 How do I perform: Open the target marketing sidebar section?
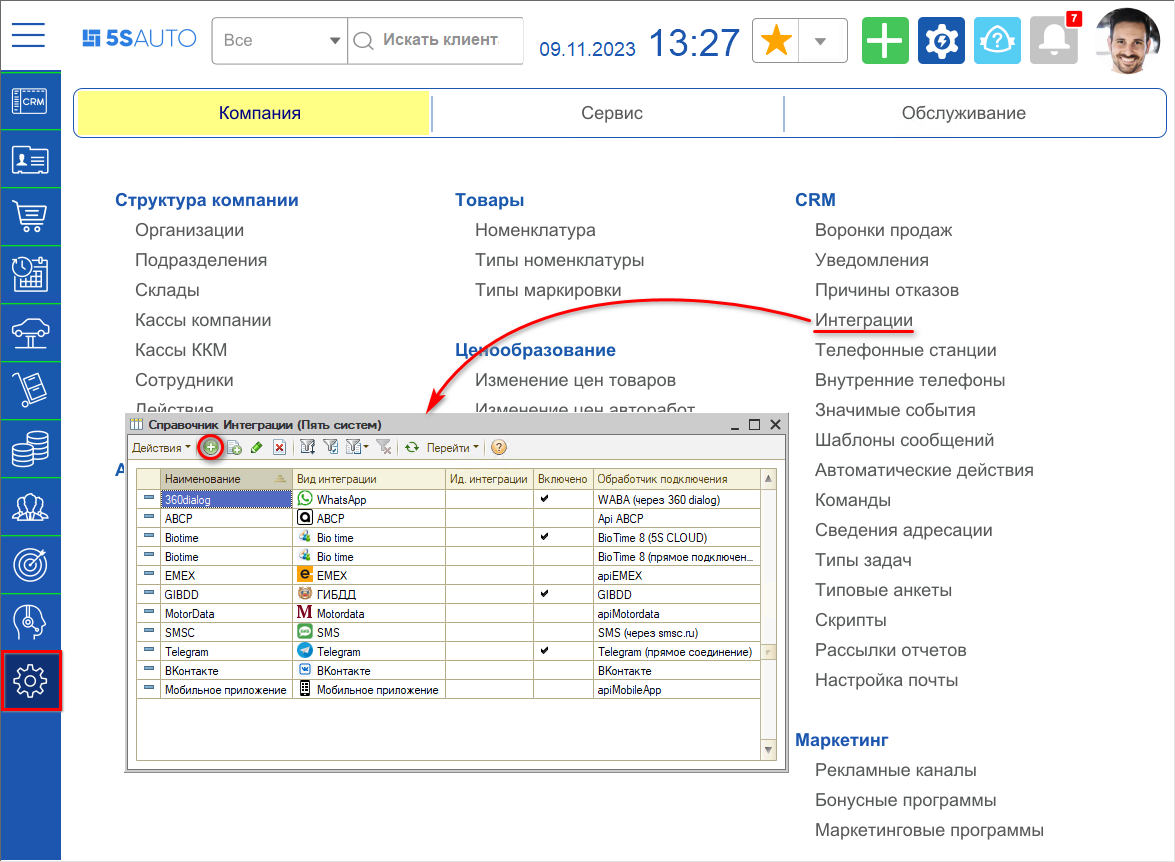click(x=30, y=565)
